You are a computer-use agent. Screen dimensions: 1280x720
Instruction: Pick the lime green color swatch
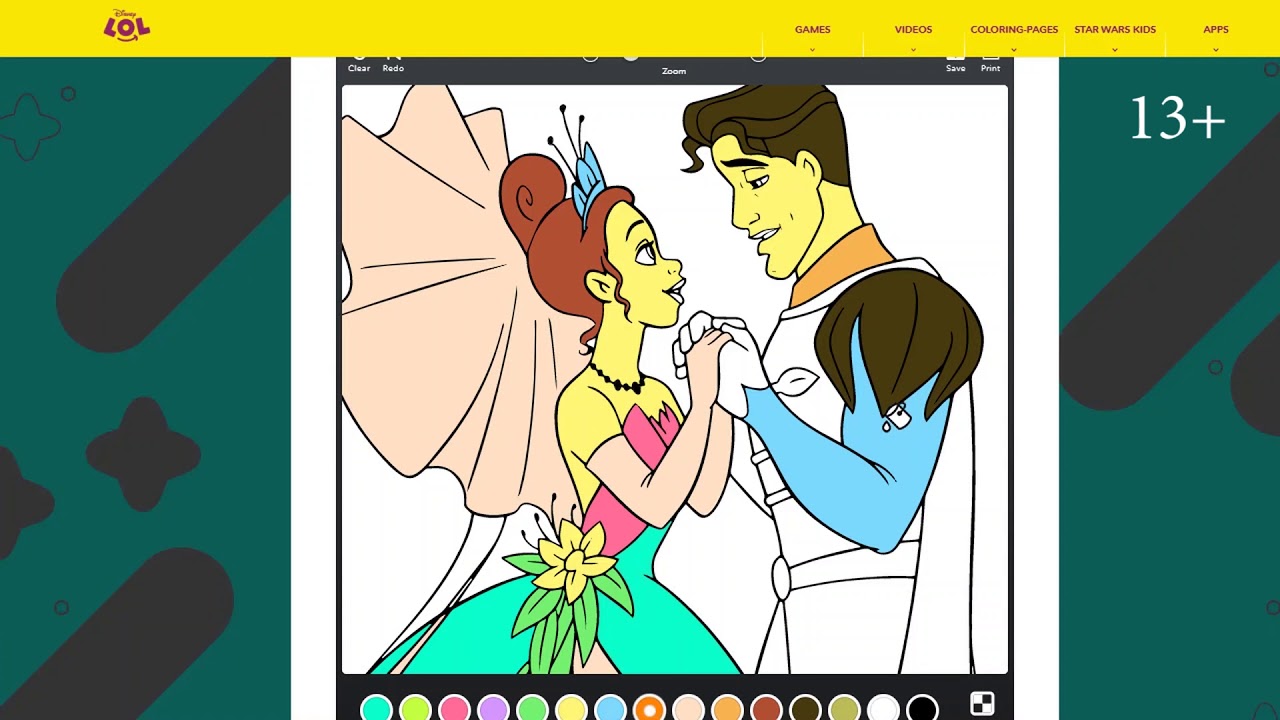point(415,709)
